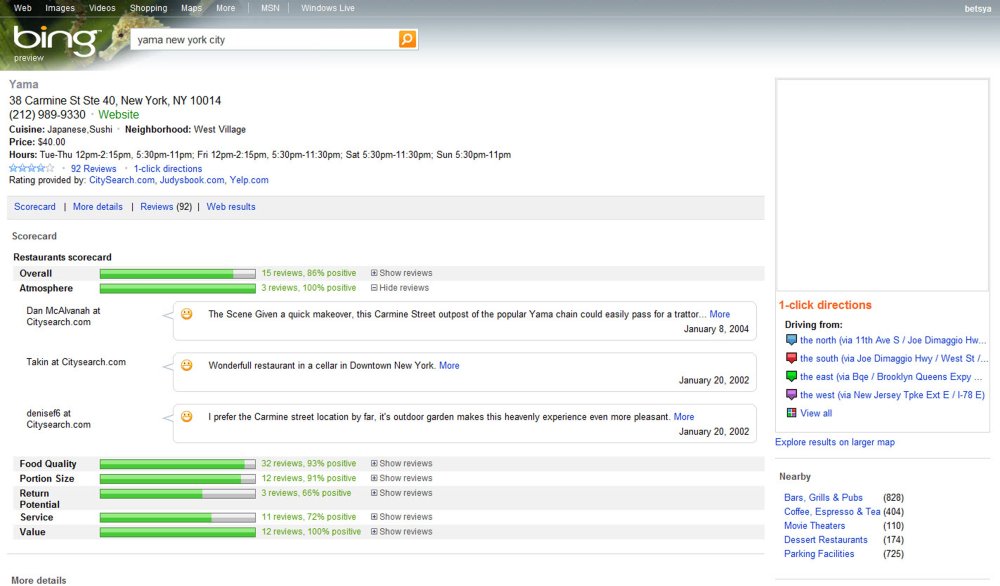Collapse Atmosphere reviews with Hide reviews
Image resolution: width=1000 pixels, height=586 pixels.
400,288
